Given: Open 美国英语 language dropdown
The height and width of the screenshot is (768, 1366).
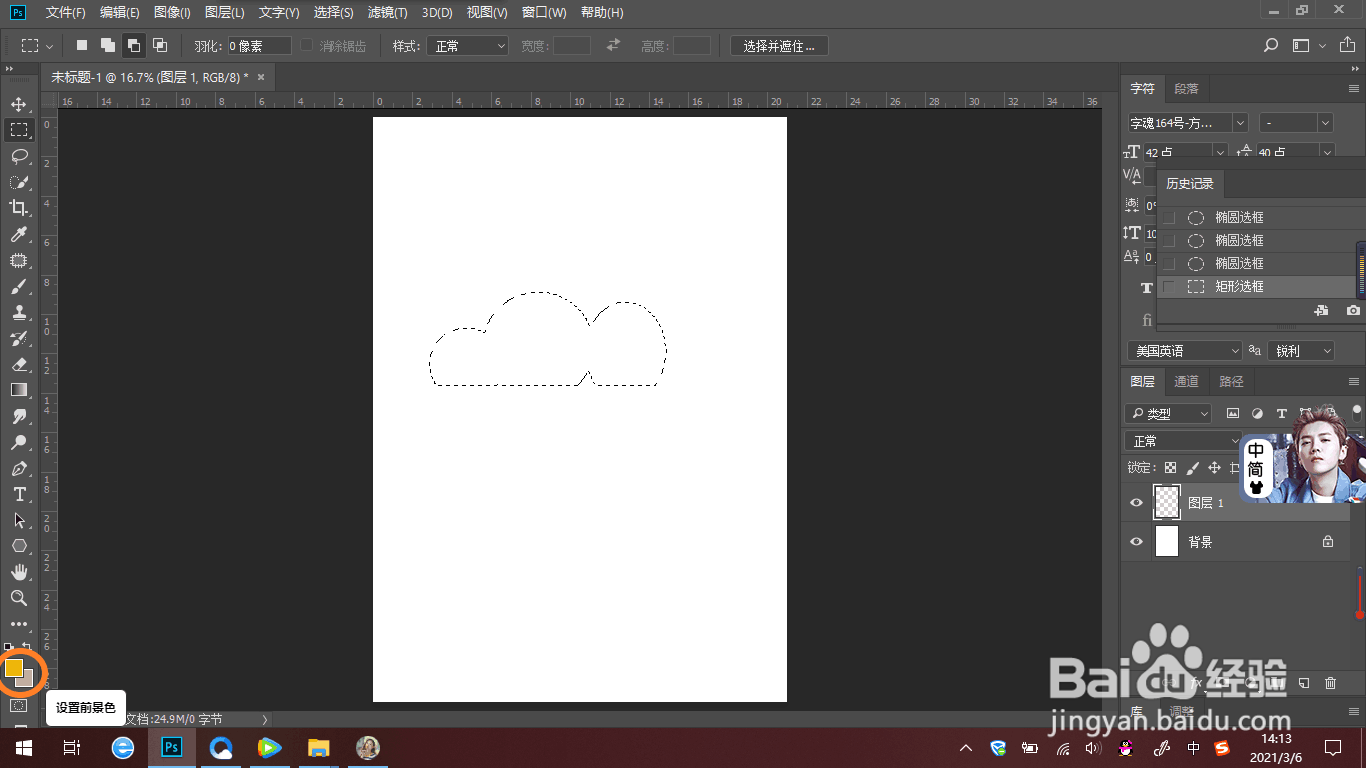Looking at the screenshot, I should [1184, 351].
